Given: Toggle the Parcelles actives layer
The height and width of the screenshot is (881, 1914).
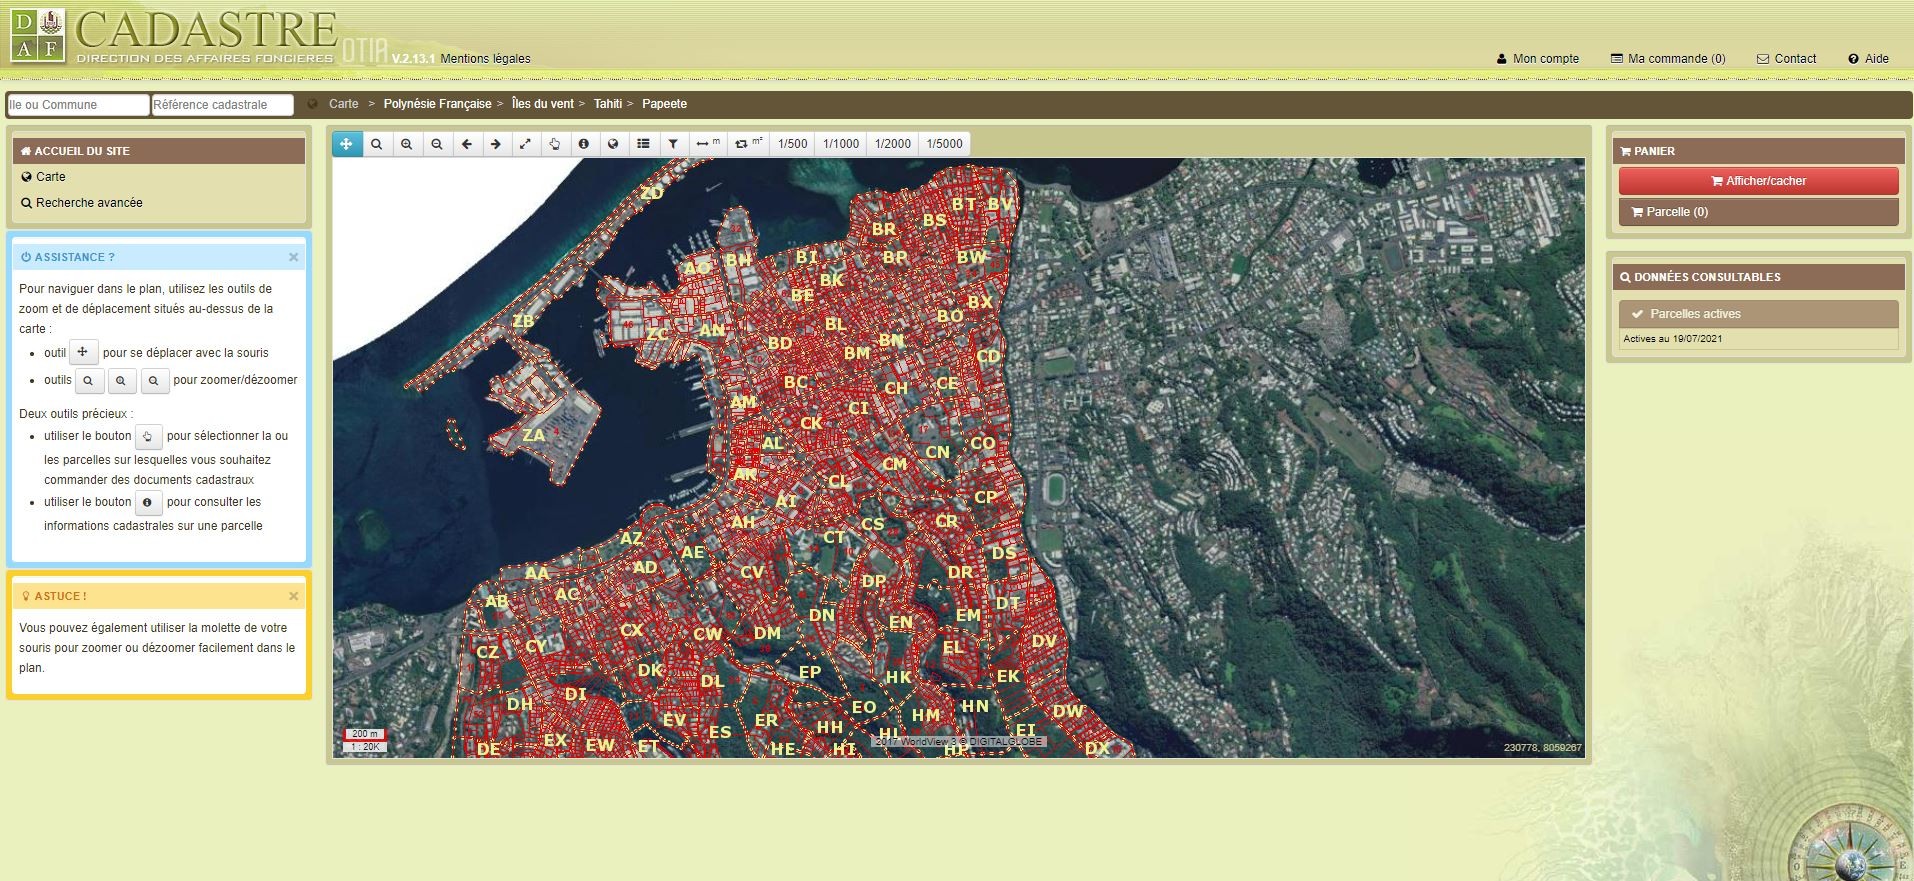Looking at the screenshot, I should pyautogui.click(x=1695, y=314).
